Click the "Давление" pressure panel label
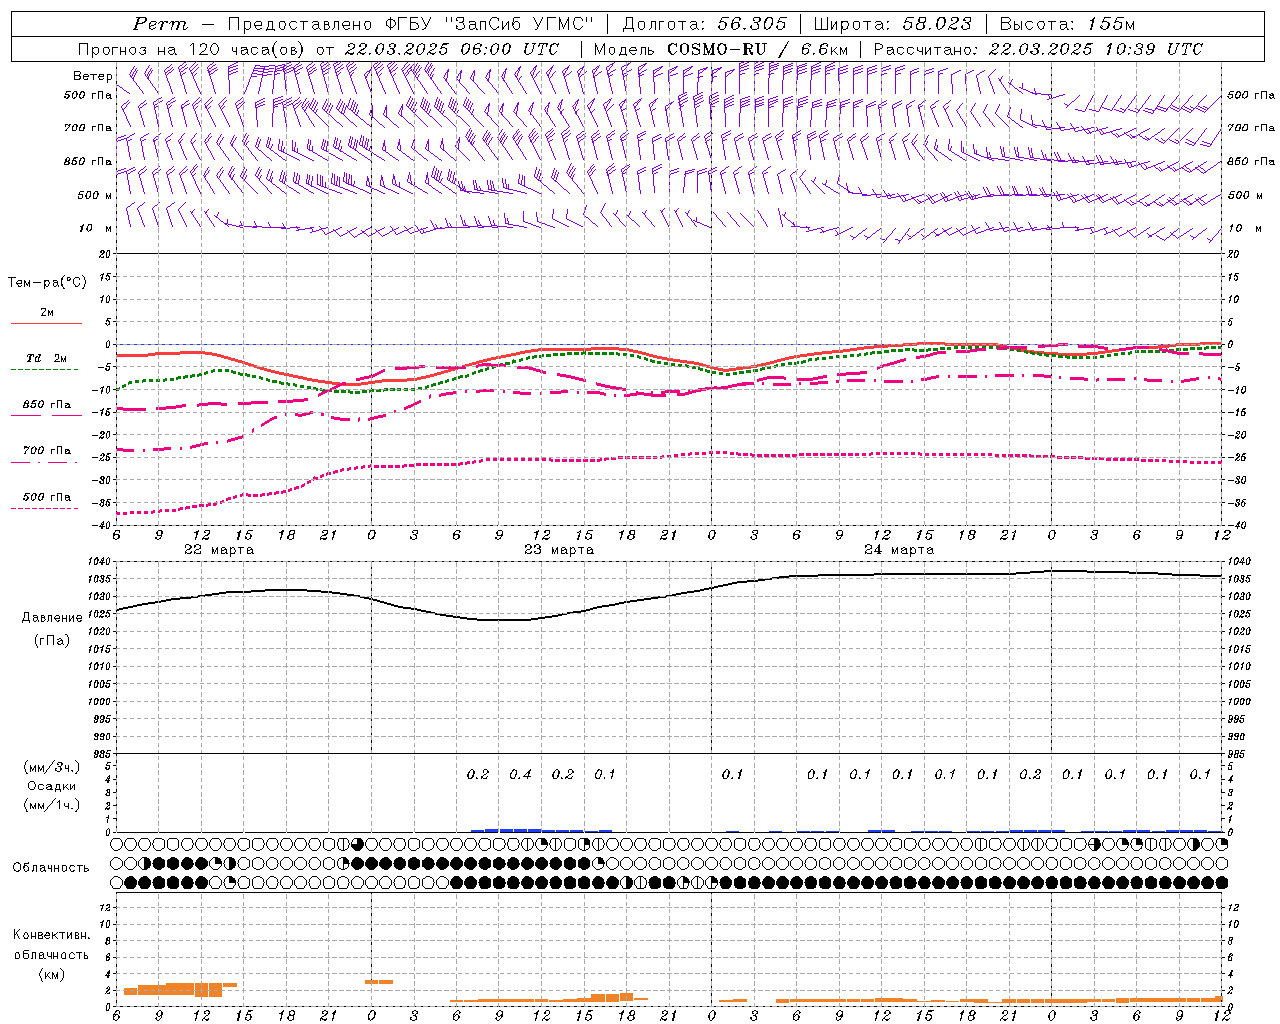Screen dimensions: 1280x1024 52,617
